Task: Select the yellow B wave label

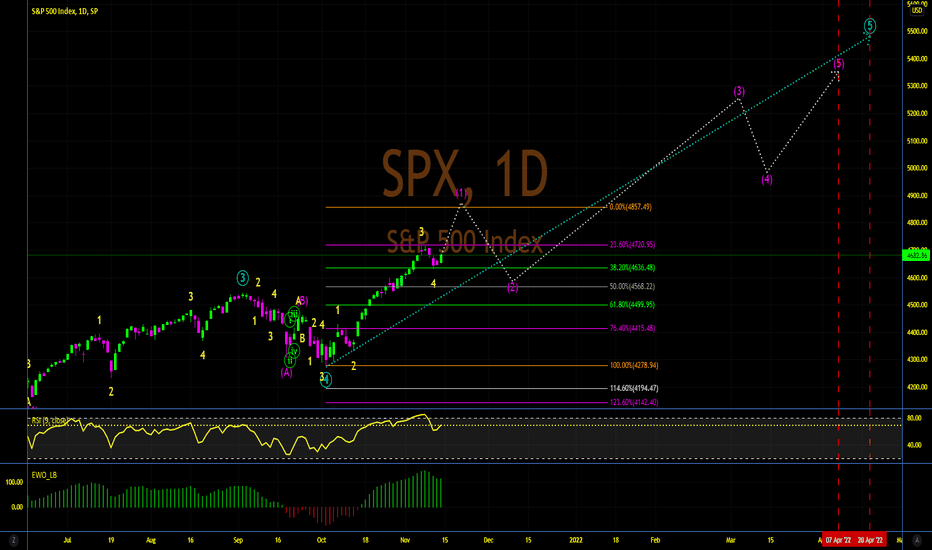Action: (x=303, y=338)
